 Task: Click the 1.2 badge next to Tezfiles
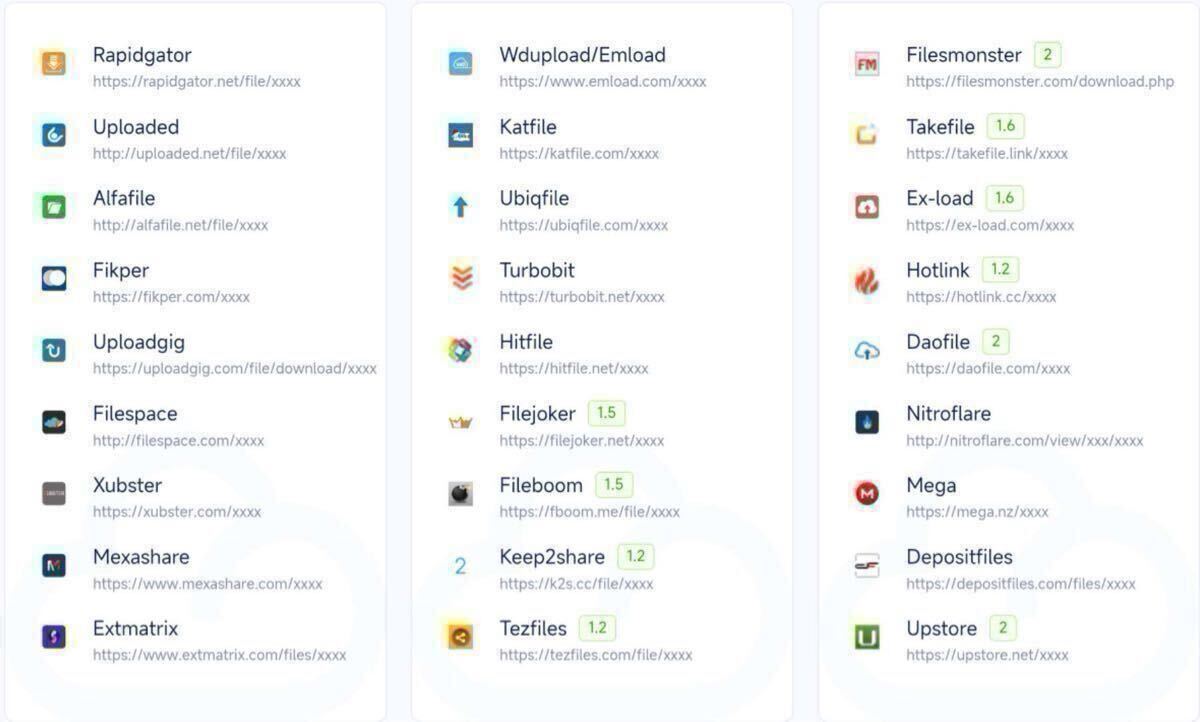(597, 628)
